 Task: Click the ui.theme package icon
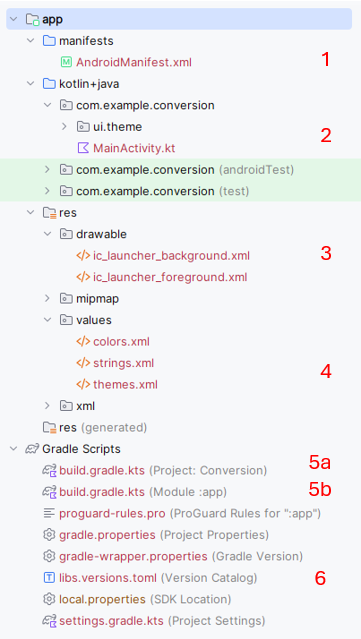83,127
